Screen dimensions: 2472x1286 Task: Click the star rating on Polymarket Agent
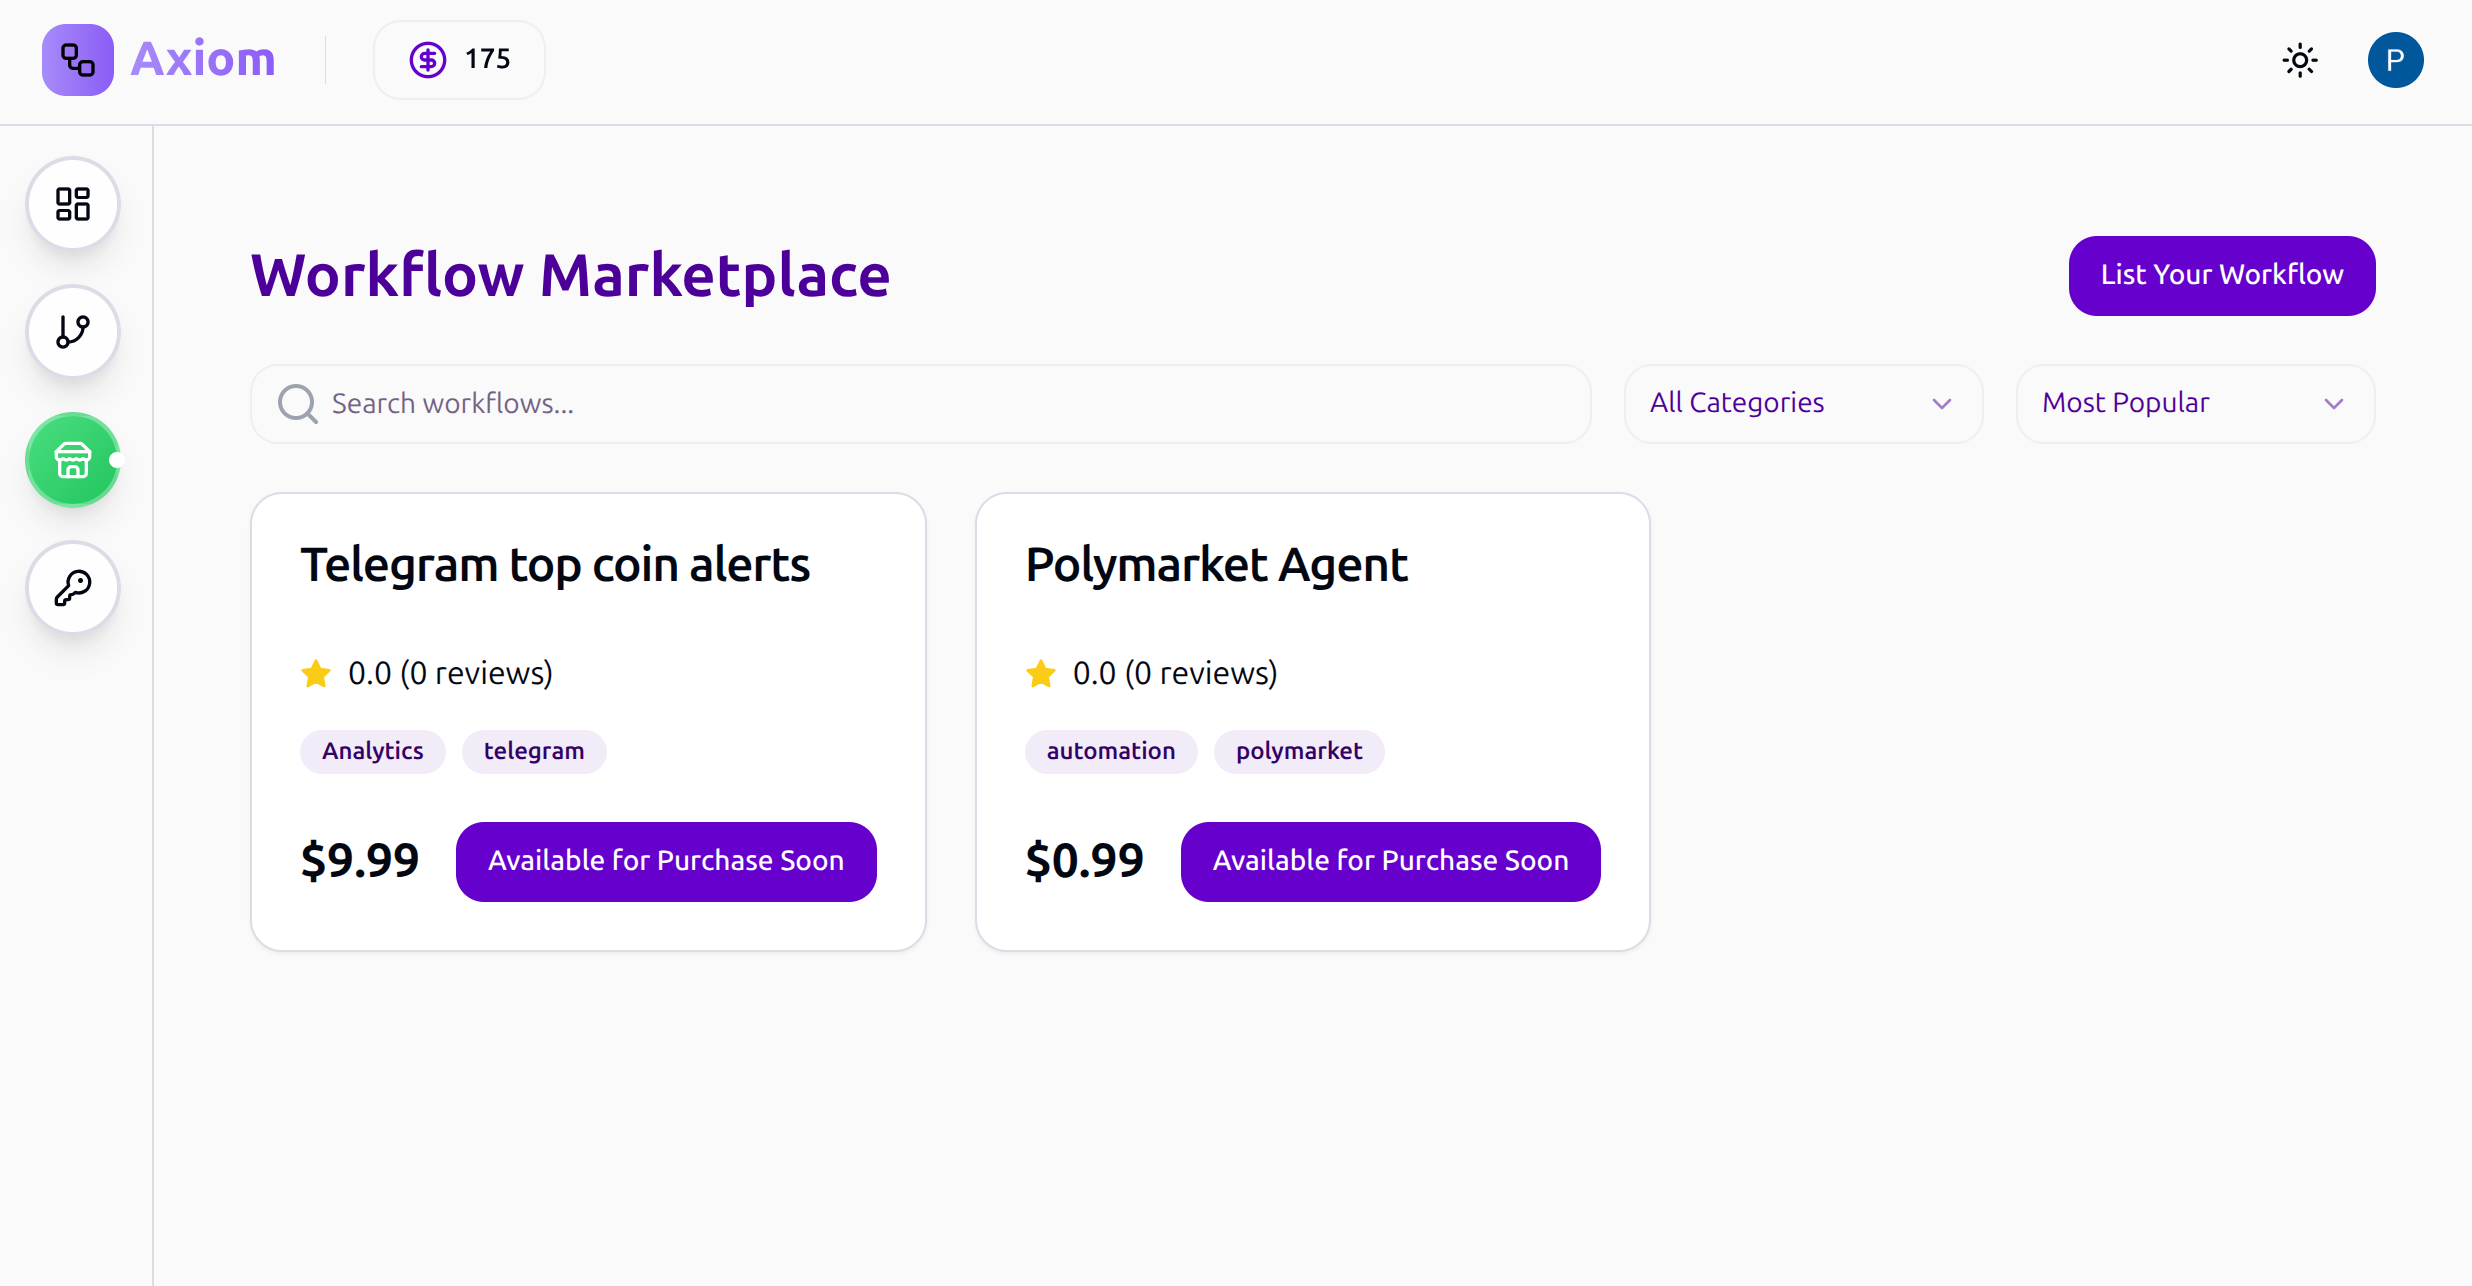click(1041, 674)
